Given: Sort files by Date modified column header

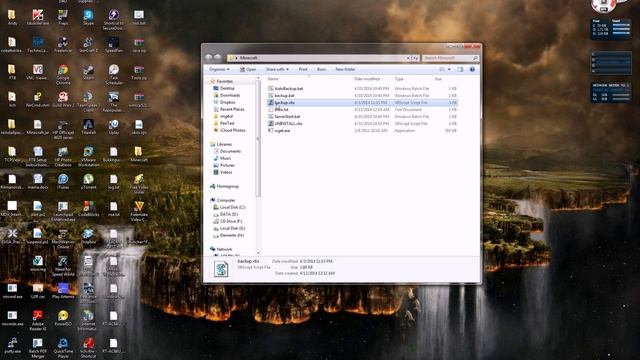Looking at the screenshot, I should click(x=367, y=79).
